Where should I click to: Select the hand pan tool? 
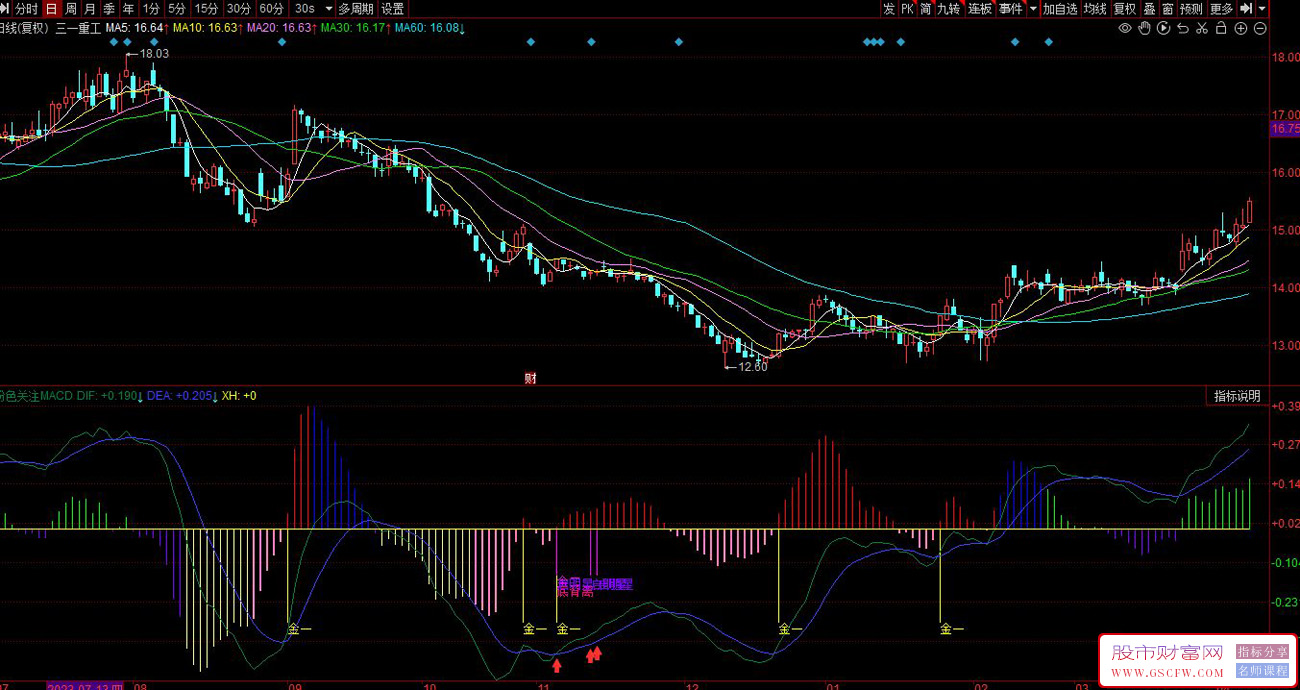(x=1144, y=28)
